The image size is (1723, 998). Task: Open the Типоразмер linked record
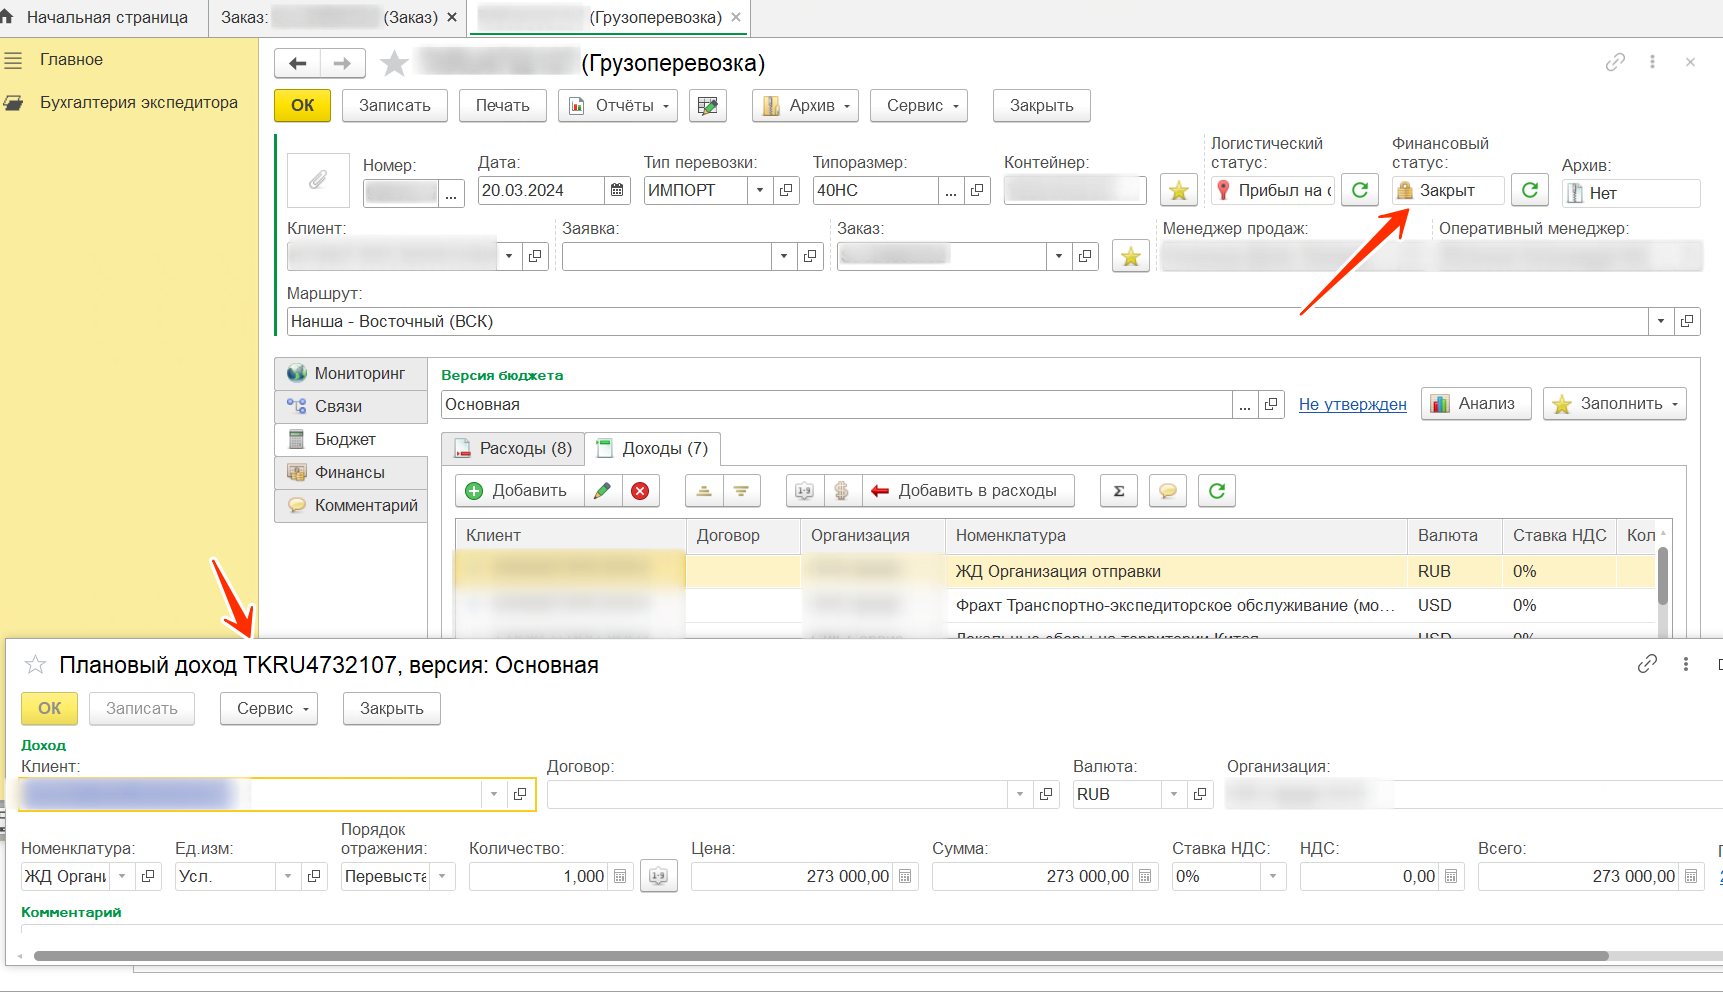[x=977, y=190]
